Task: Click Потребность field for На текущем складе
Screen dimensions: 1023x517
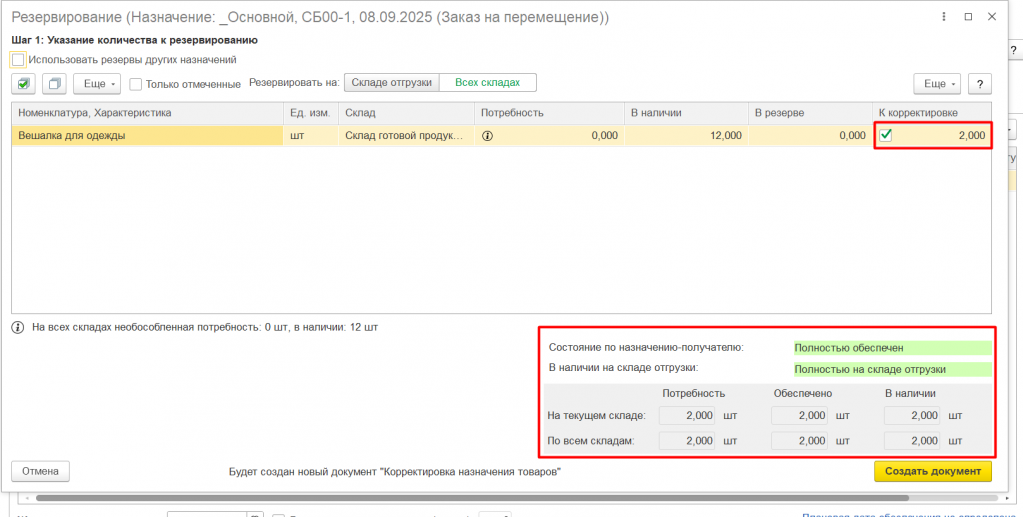Action: pyautogui.click(x=687, y=416)
